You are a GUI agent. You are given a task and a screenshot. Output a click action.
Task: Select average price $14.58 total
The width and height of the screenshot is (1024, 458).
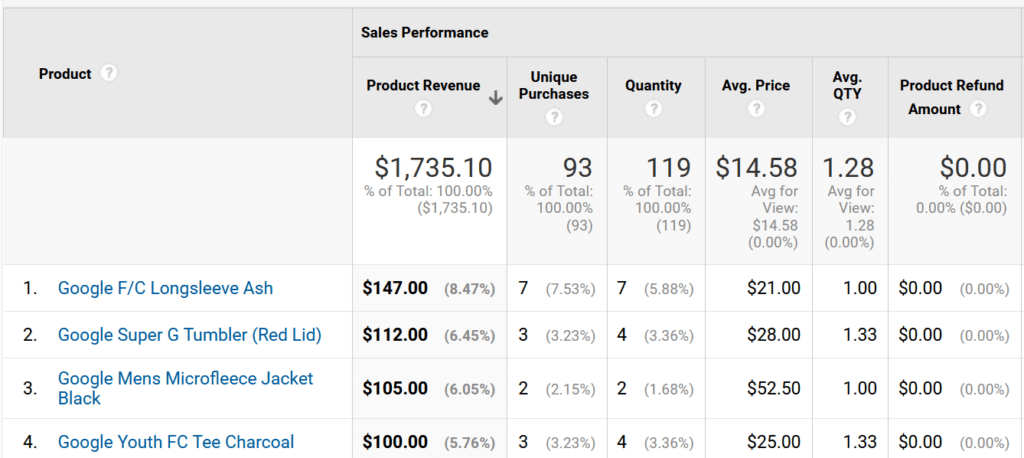(x=756, y=168)
